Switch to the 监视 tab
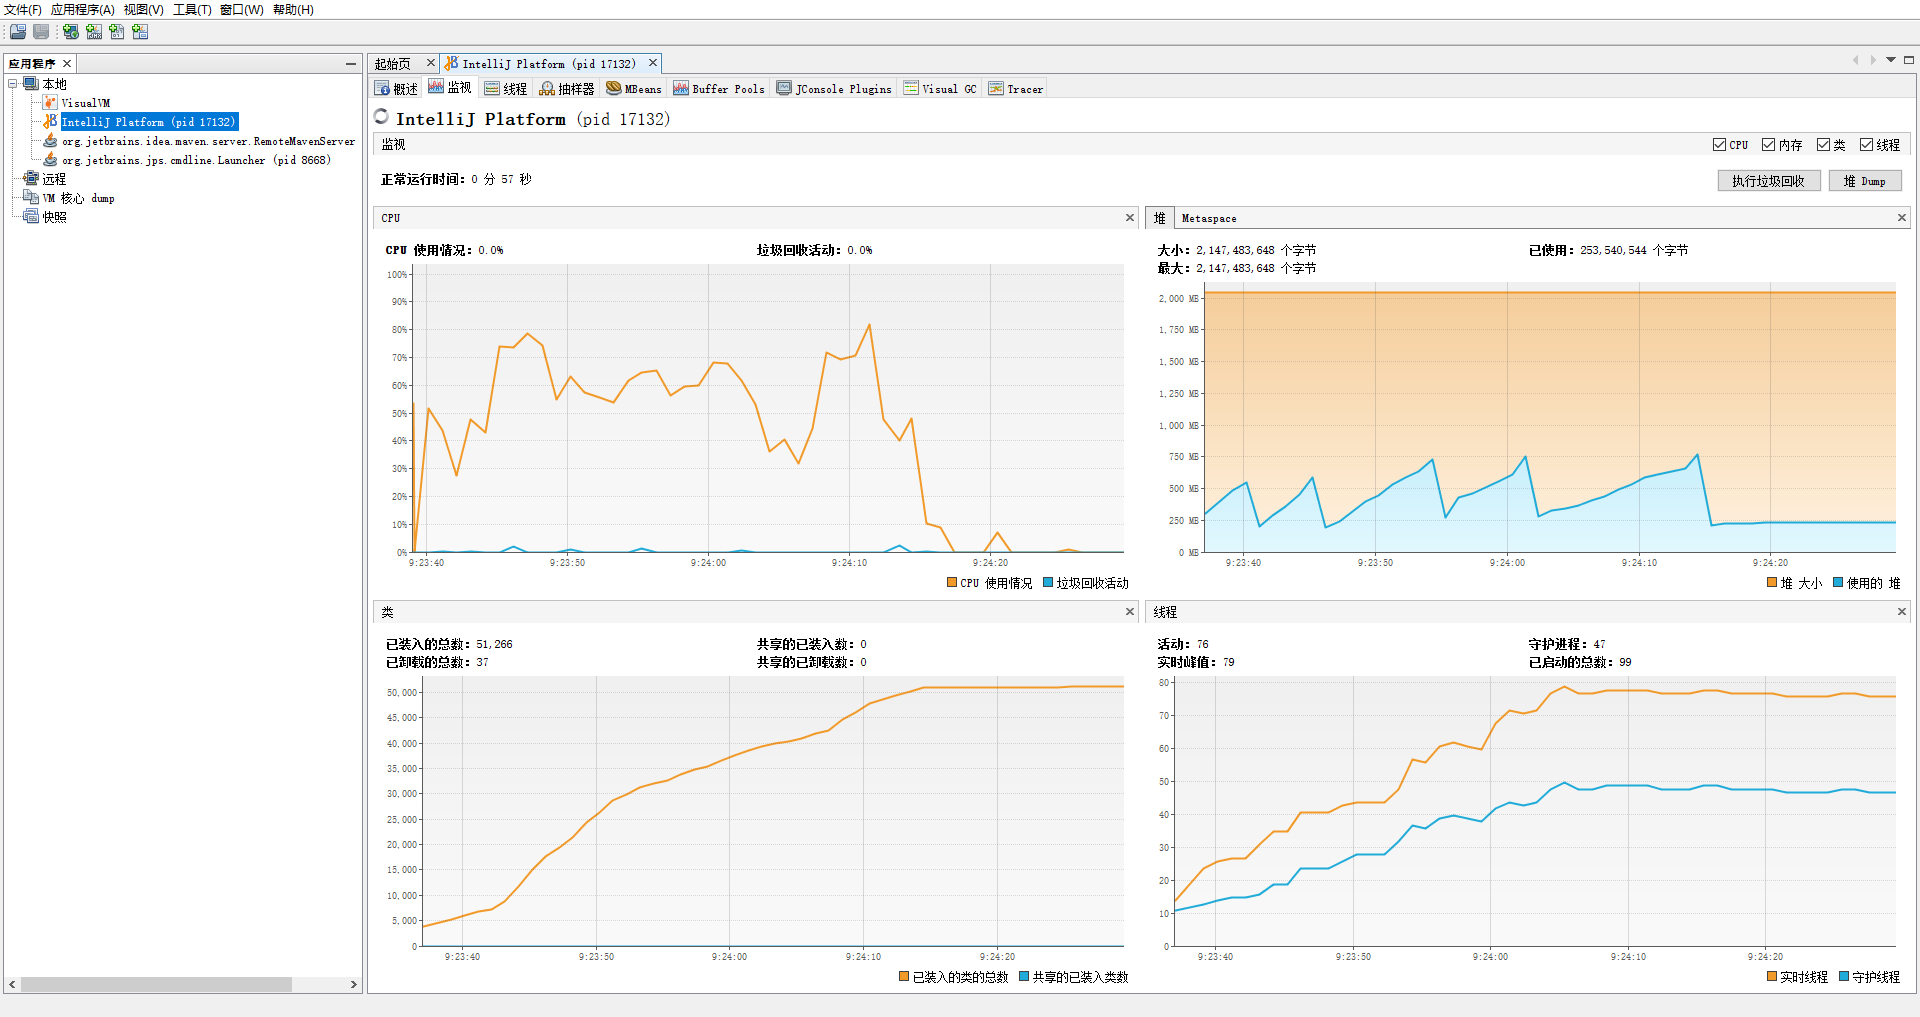 (x=450, y=88)
